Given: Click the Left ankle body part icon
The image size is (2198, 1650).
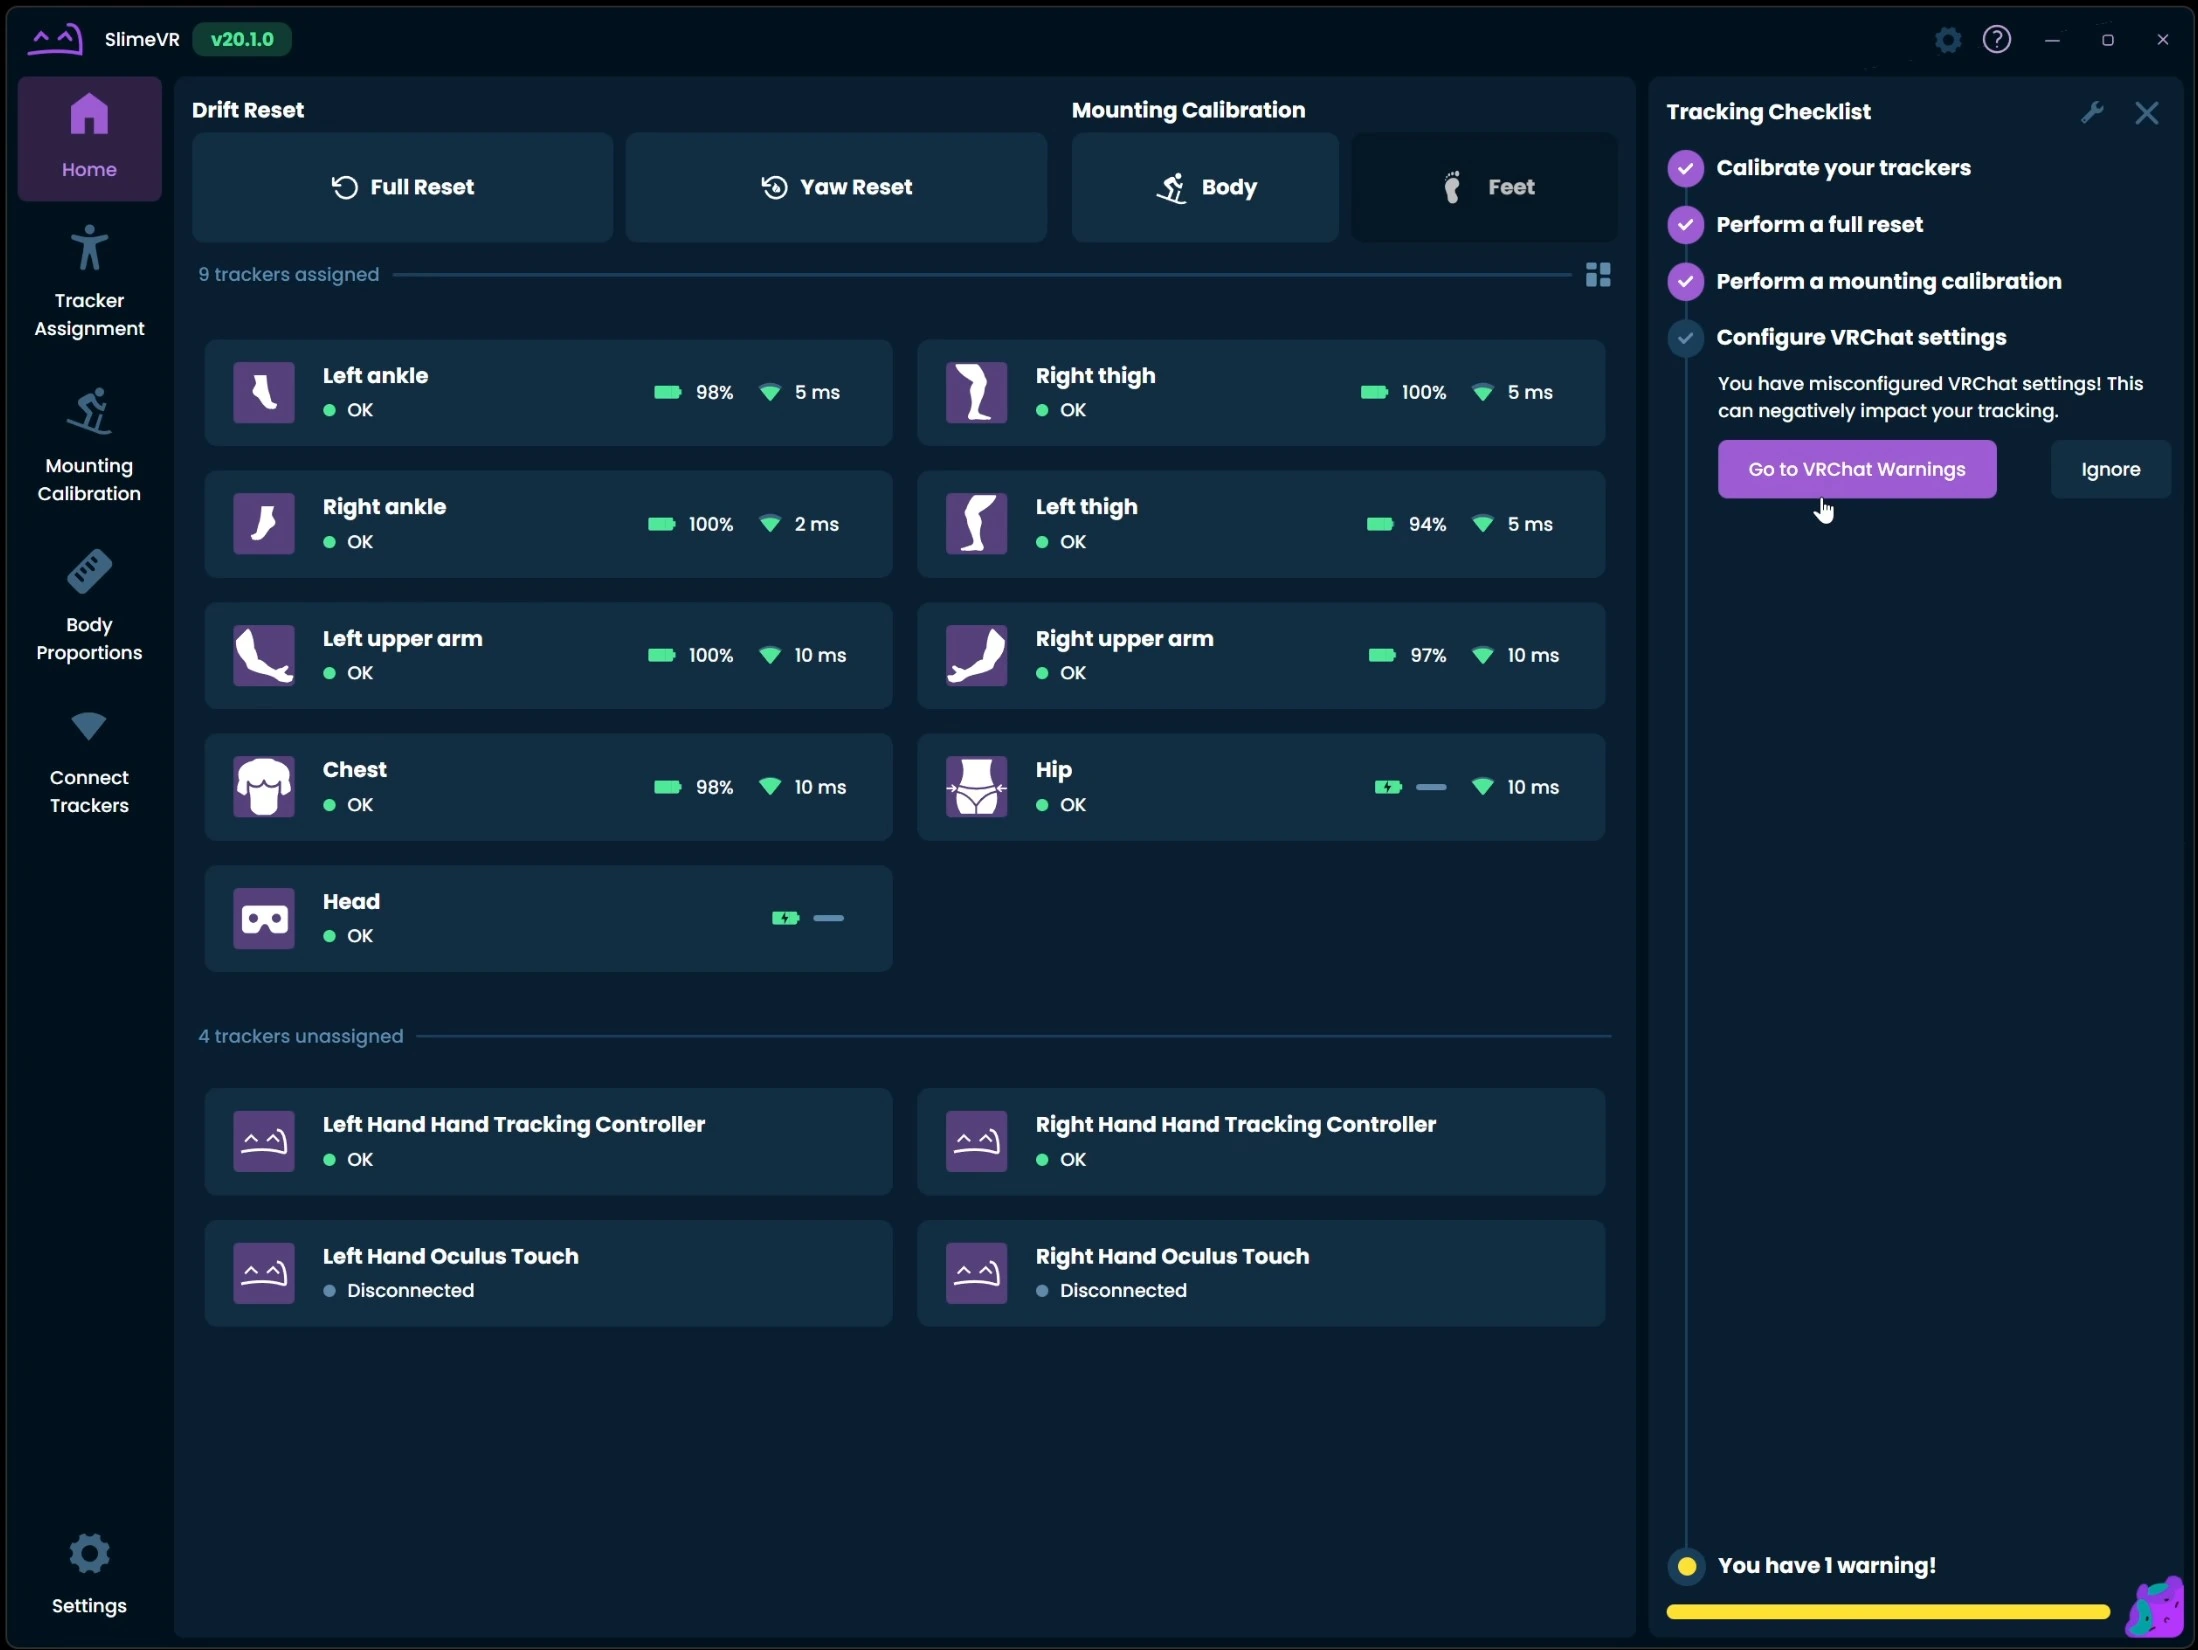Looking at the screenshot, I should point(264,392).
